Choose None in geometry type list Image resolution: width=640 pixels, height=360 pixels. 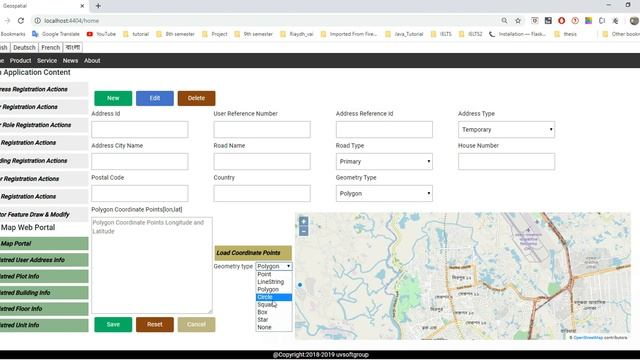point(274,327)
